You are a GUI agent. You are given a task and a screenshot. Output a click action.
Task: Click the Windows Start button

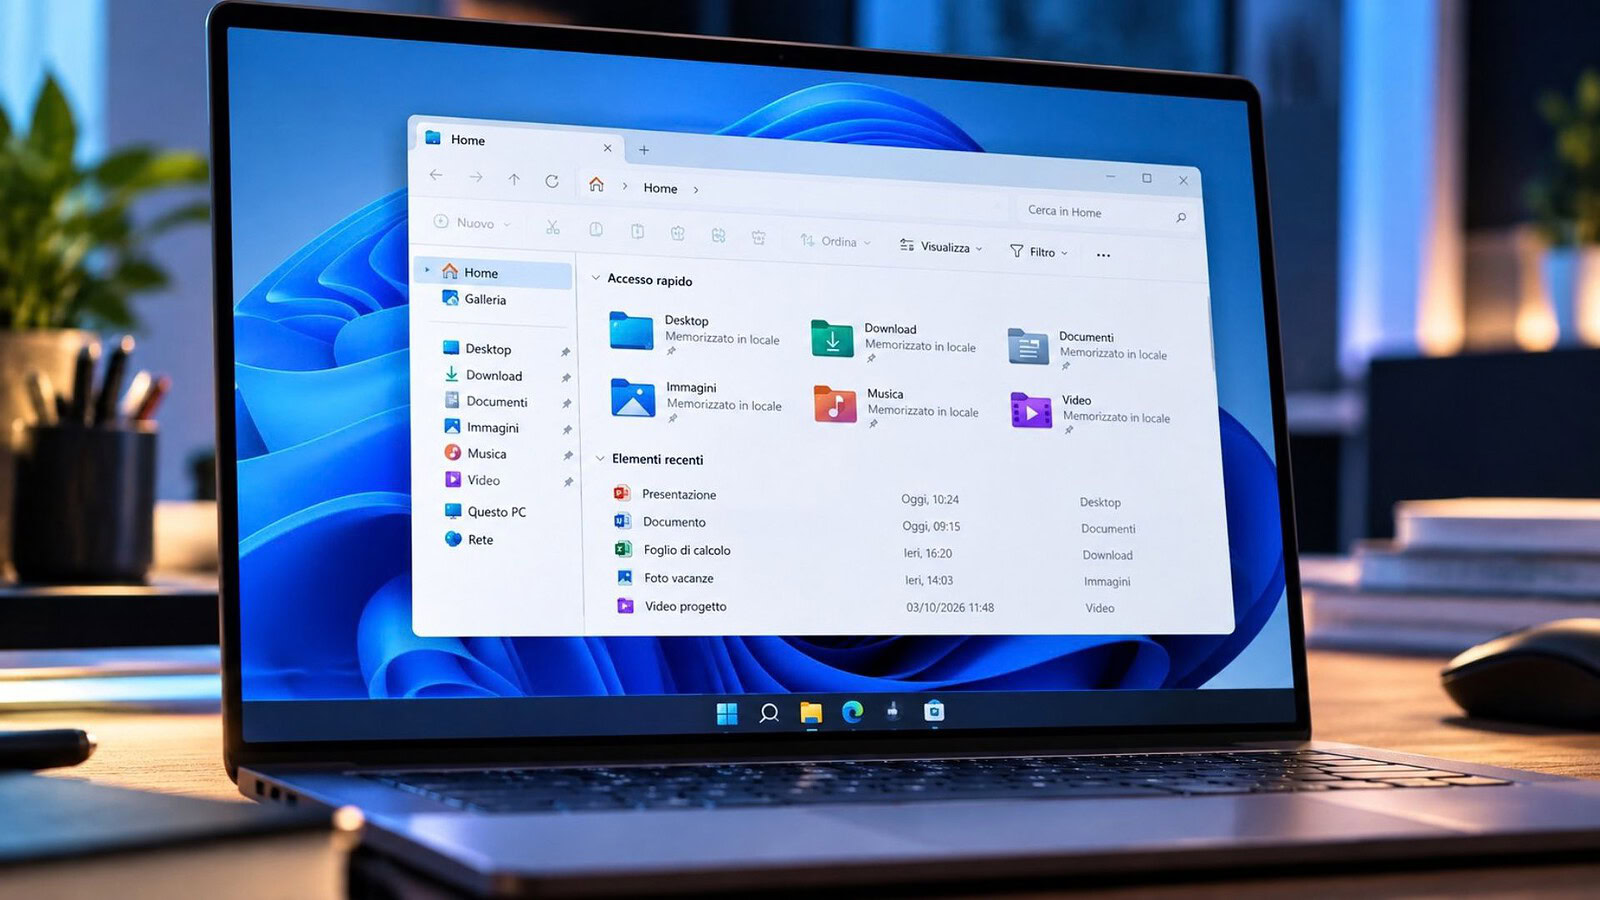(x=727, y=713)
